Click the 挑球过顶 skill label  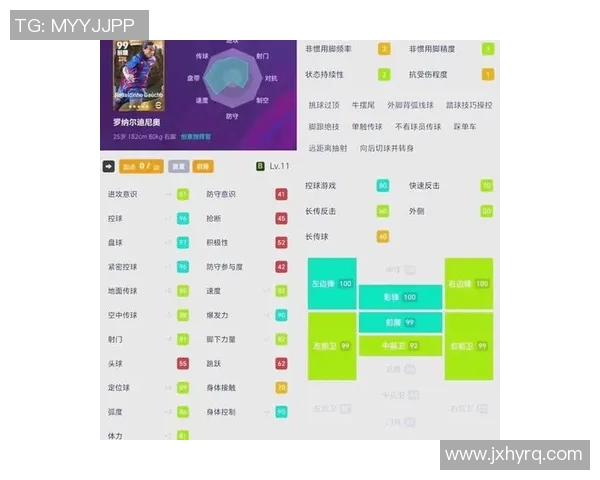click(324, 105)
